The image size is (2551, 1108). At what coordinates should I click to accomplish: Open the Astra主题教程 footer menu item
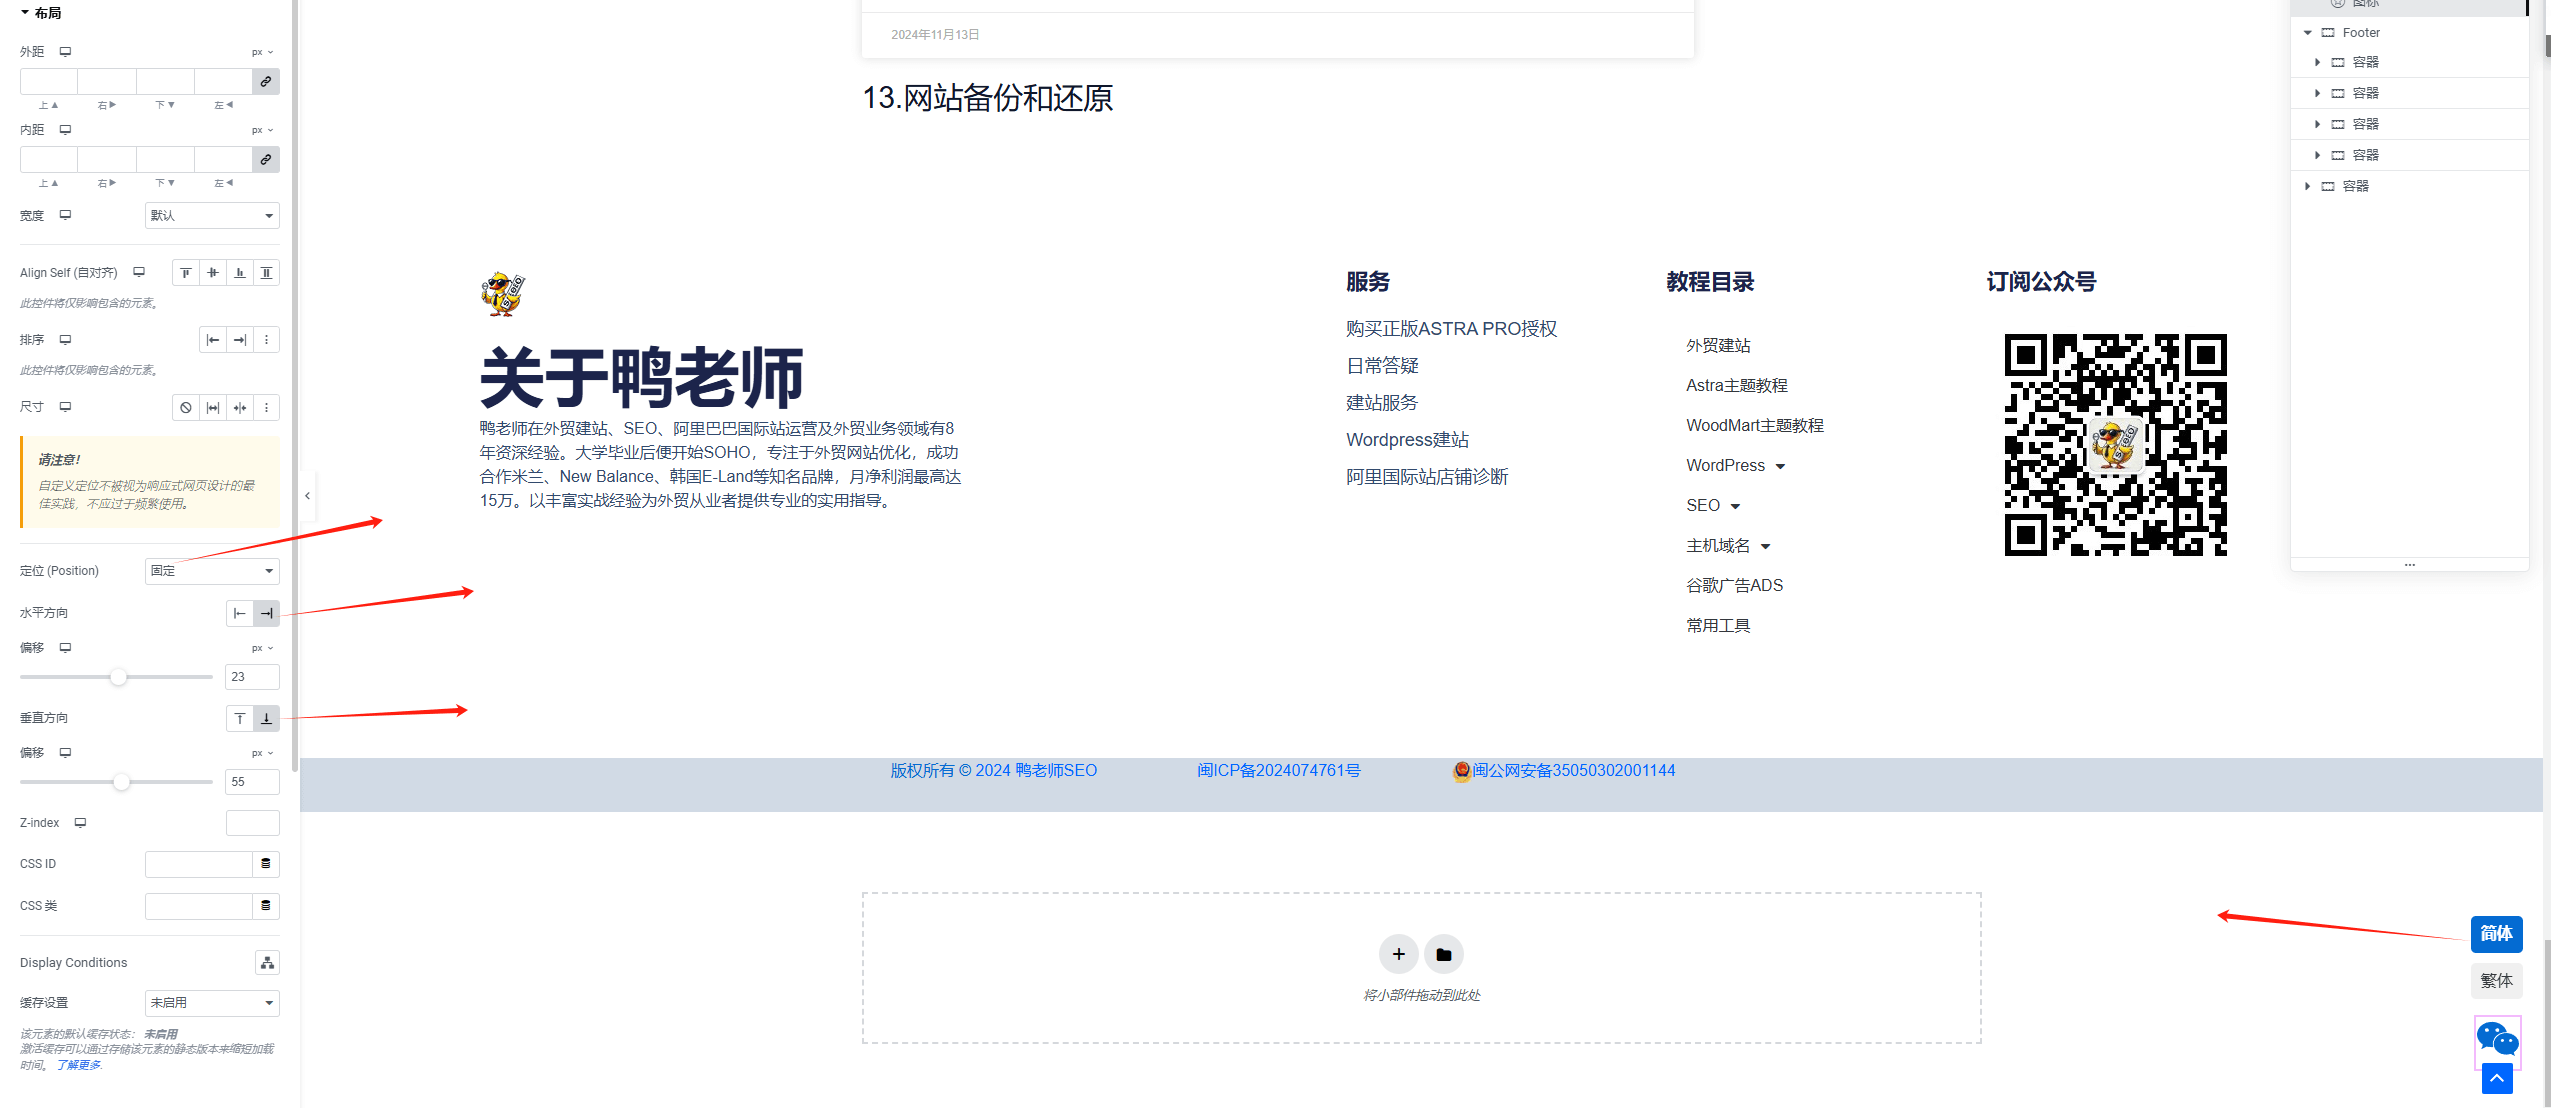point(1737,385)
